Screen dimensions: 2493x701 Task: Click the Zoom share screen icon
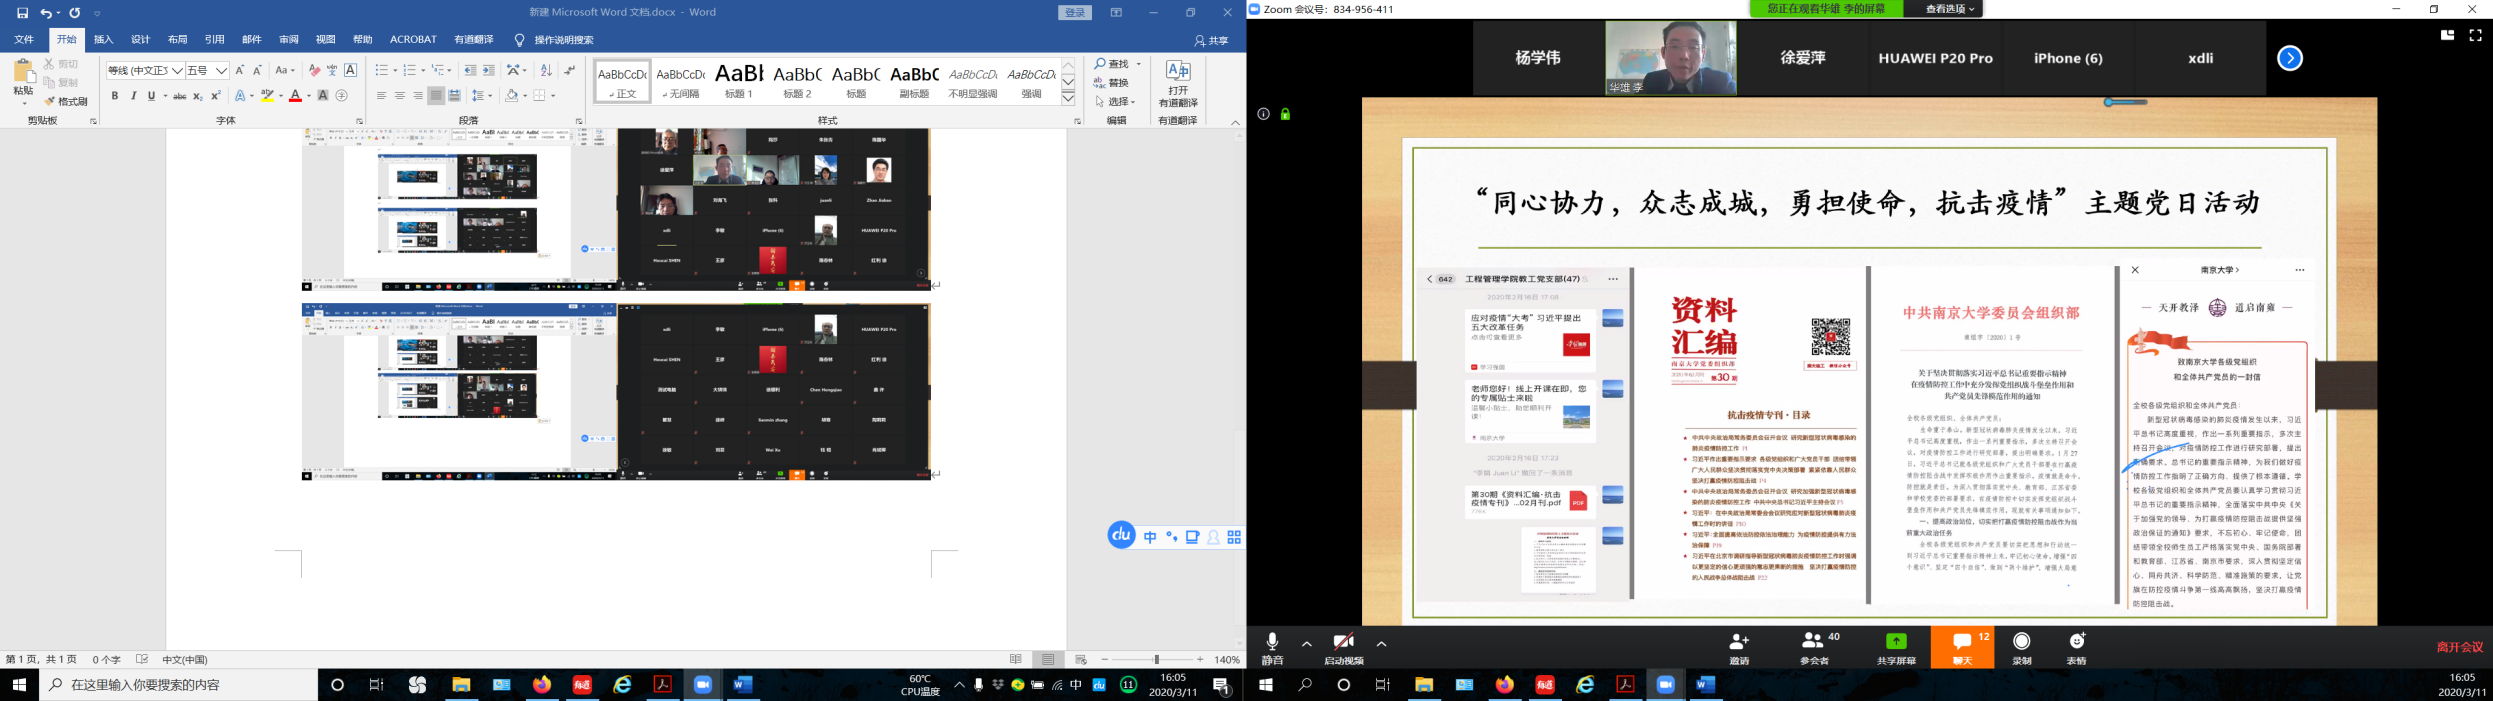[1896, 646]
